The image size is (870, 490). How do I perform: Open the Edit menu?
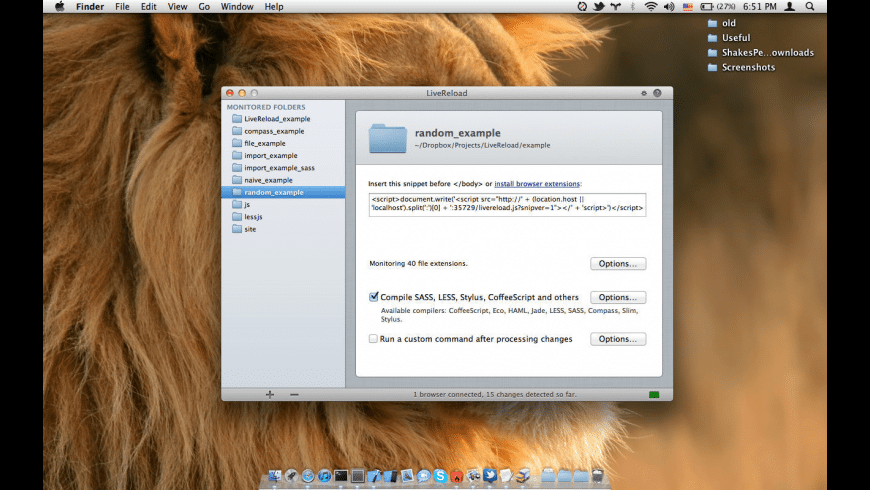click(x=148, y=7)
